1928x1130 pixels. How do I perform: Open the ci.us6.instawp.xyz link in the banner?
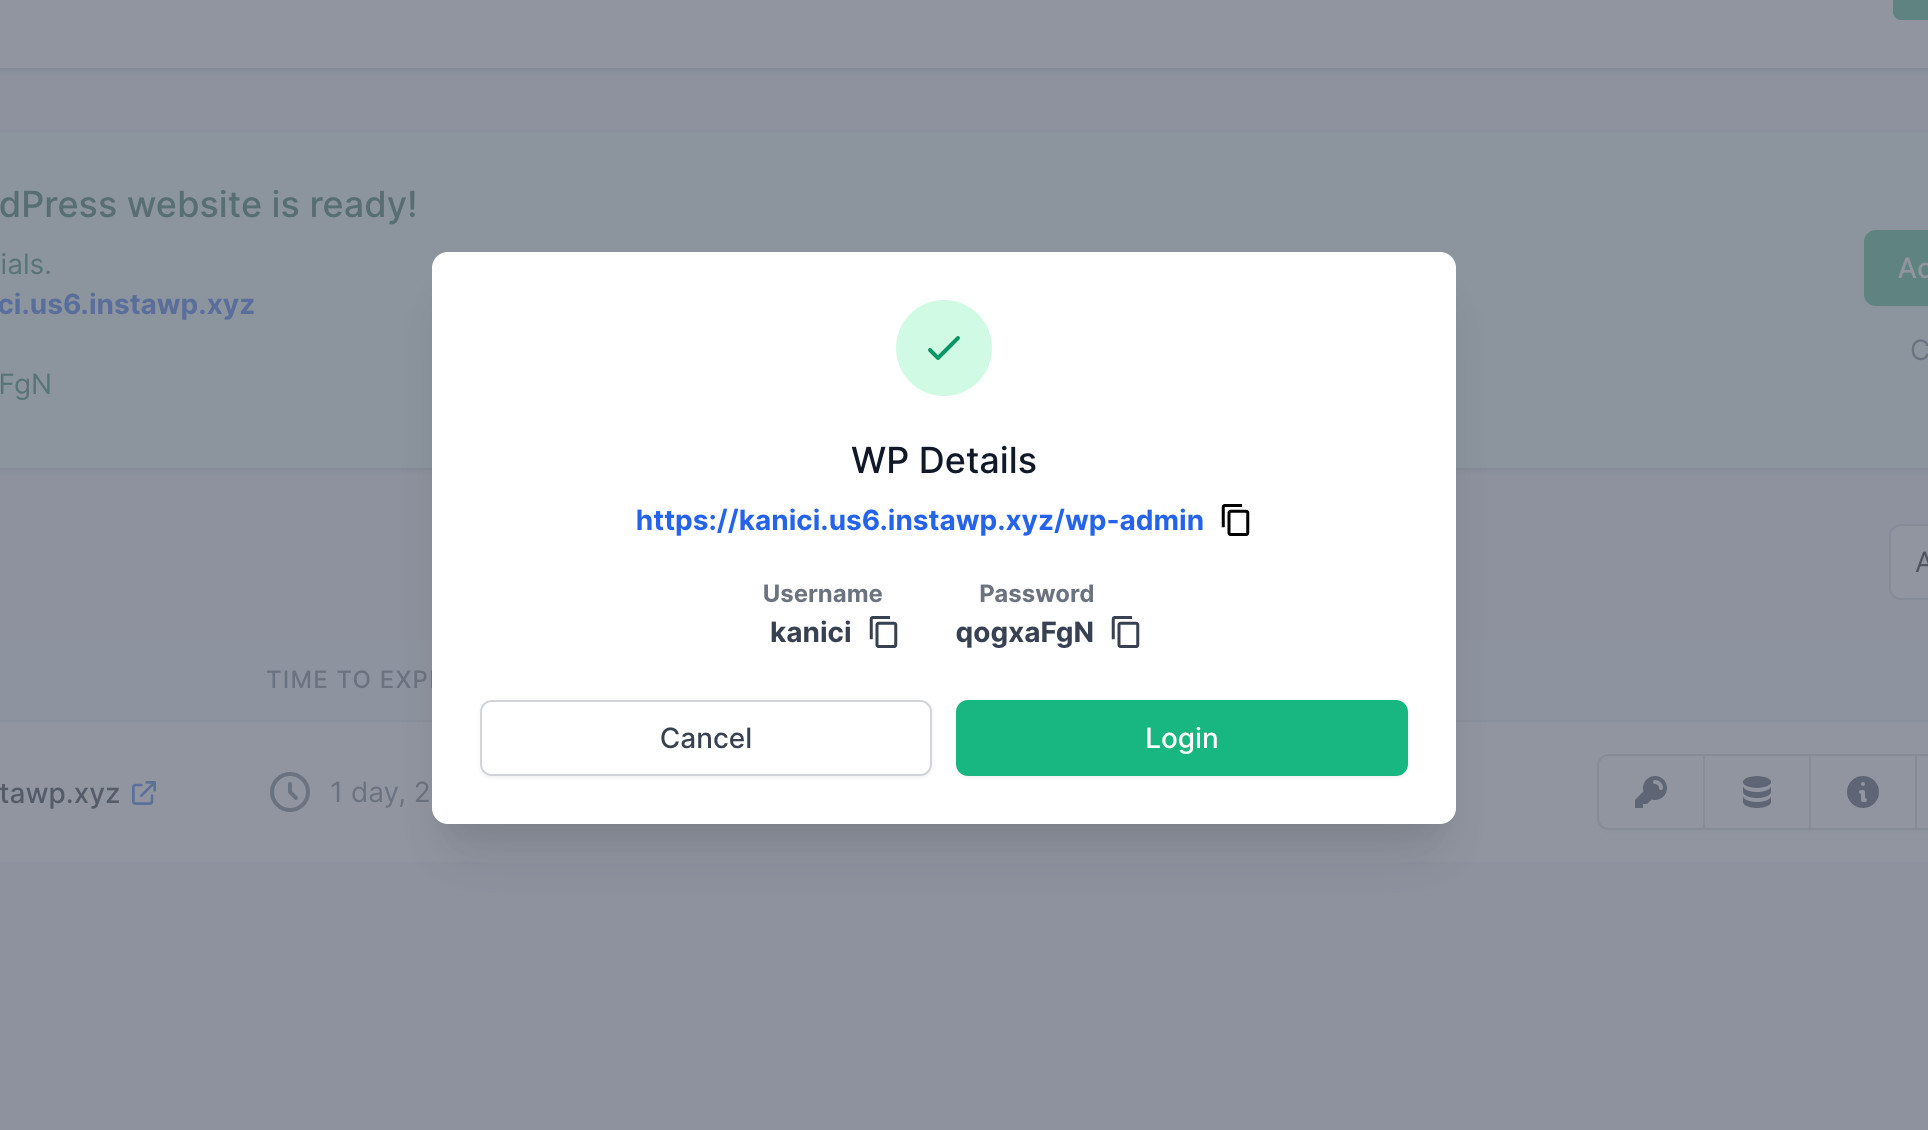127,304
